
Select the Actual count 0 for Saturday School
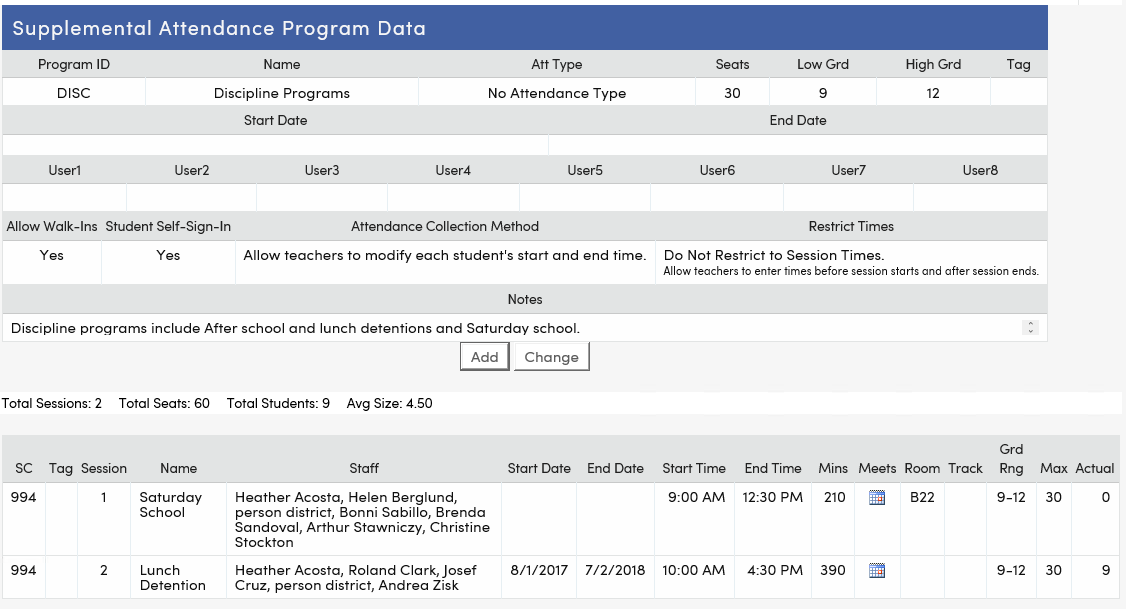tap(1106, 497)
